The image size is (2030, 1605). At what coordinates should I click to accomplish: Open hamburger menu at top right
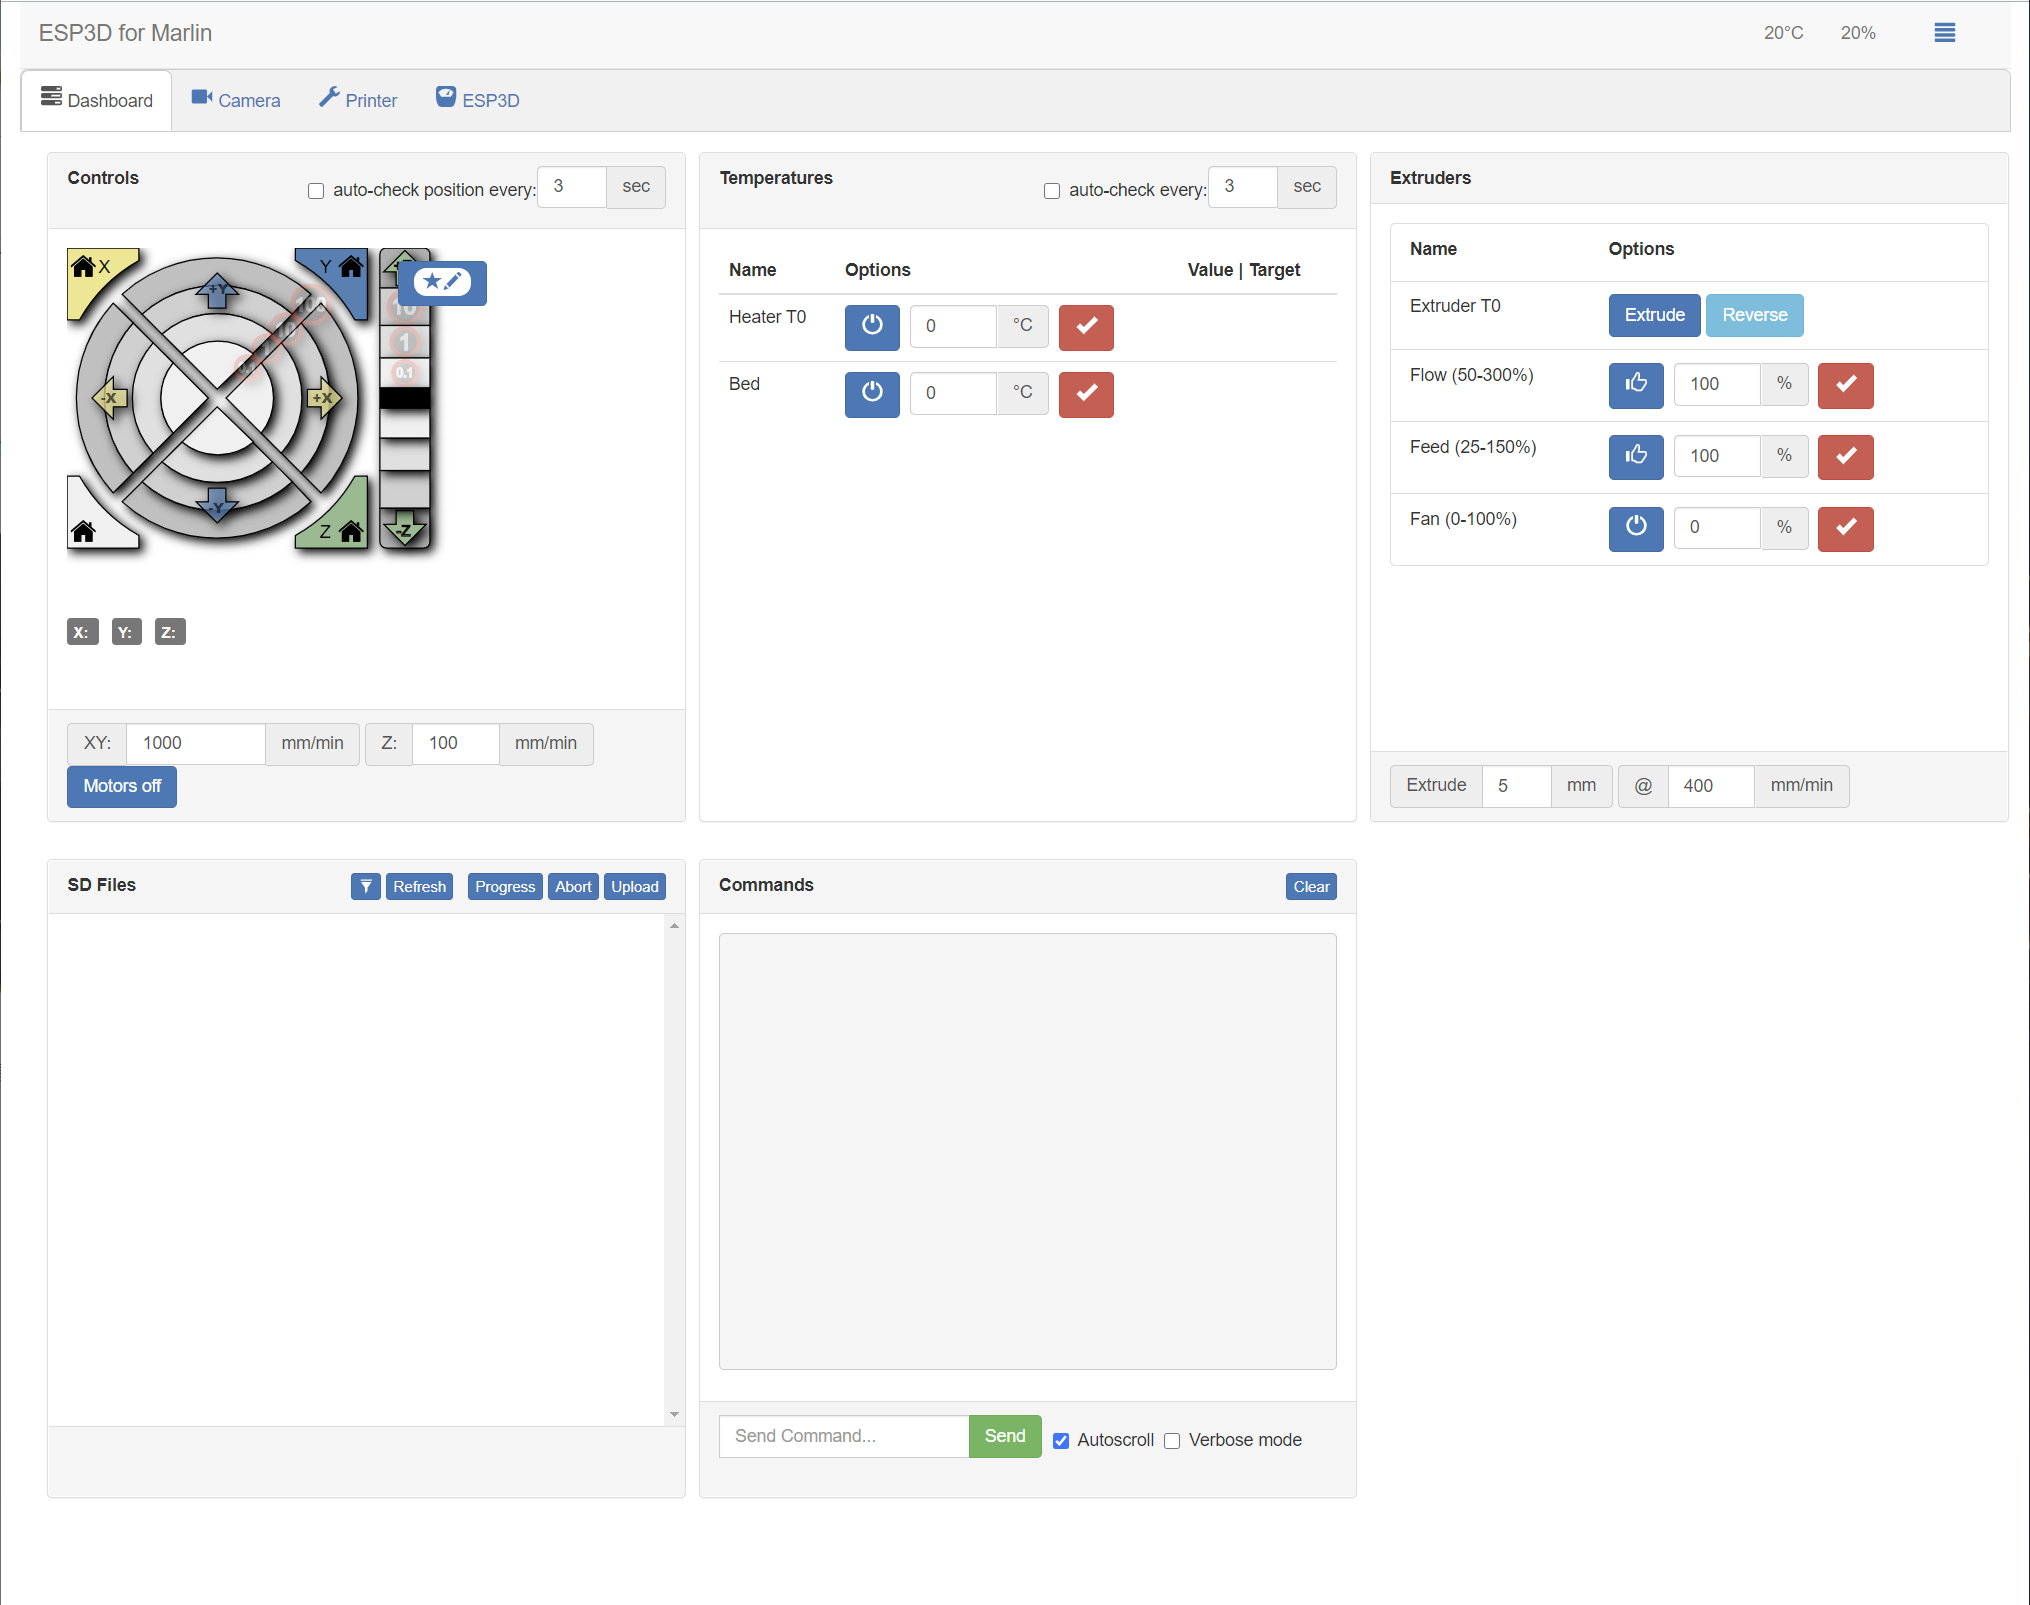1944,33
